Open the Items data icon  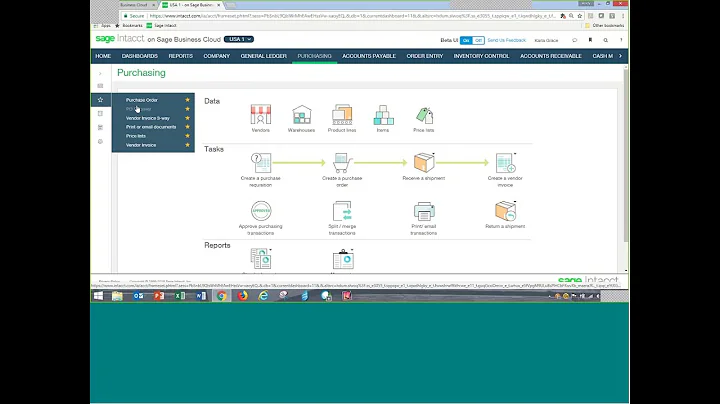tap(383, 115)
